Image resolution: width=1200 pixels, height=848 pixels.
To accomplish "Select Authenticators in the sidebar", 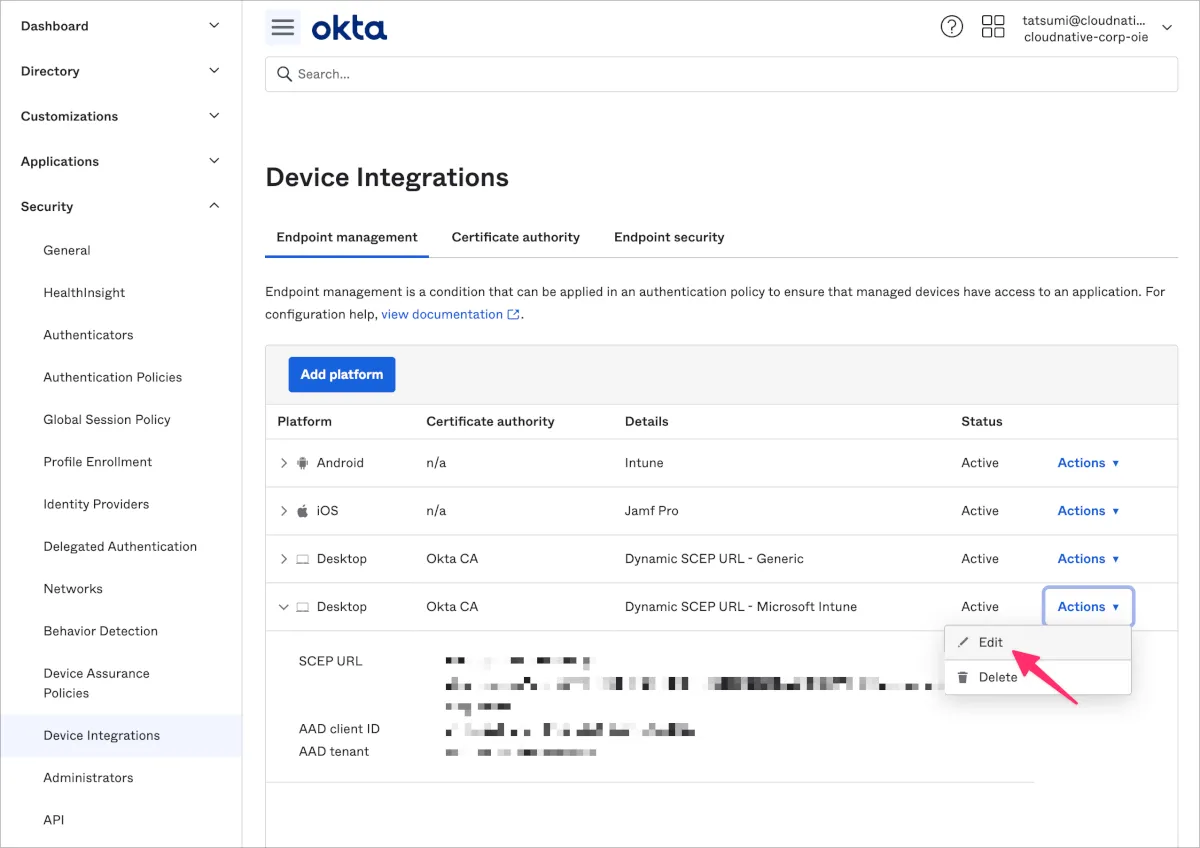I will pos(88,335).
